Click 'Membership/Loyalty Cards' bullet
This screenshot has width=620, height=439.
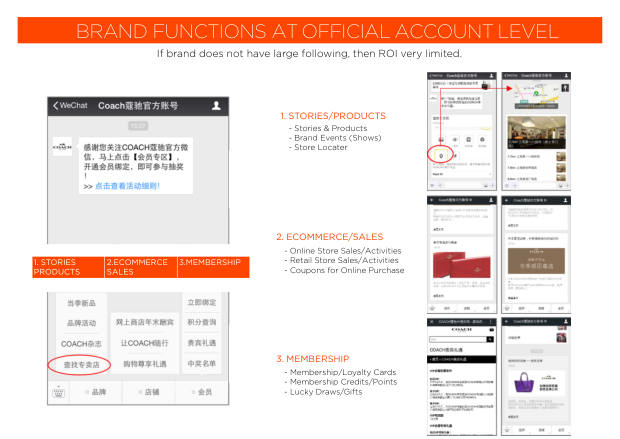(x=343, y=372)
